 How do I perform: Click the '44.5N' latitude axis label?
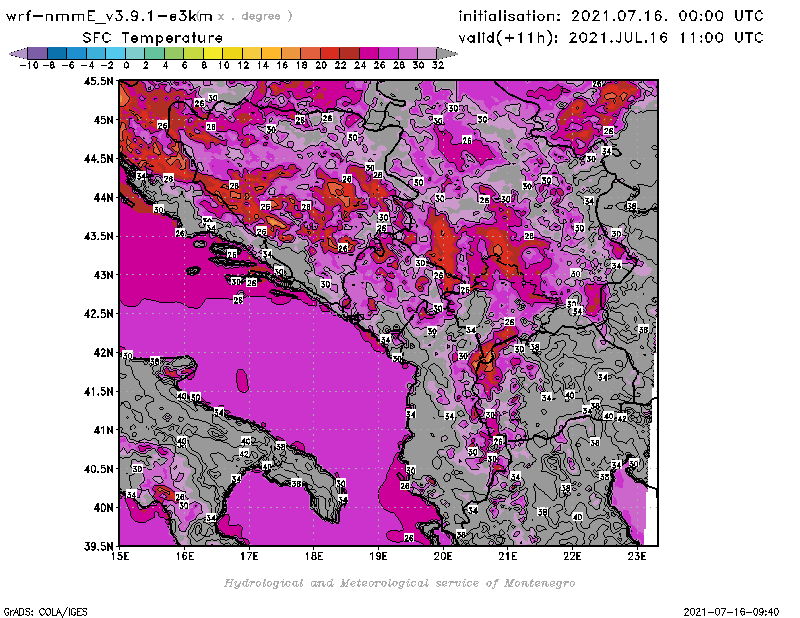tap(99, 159)
